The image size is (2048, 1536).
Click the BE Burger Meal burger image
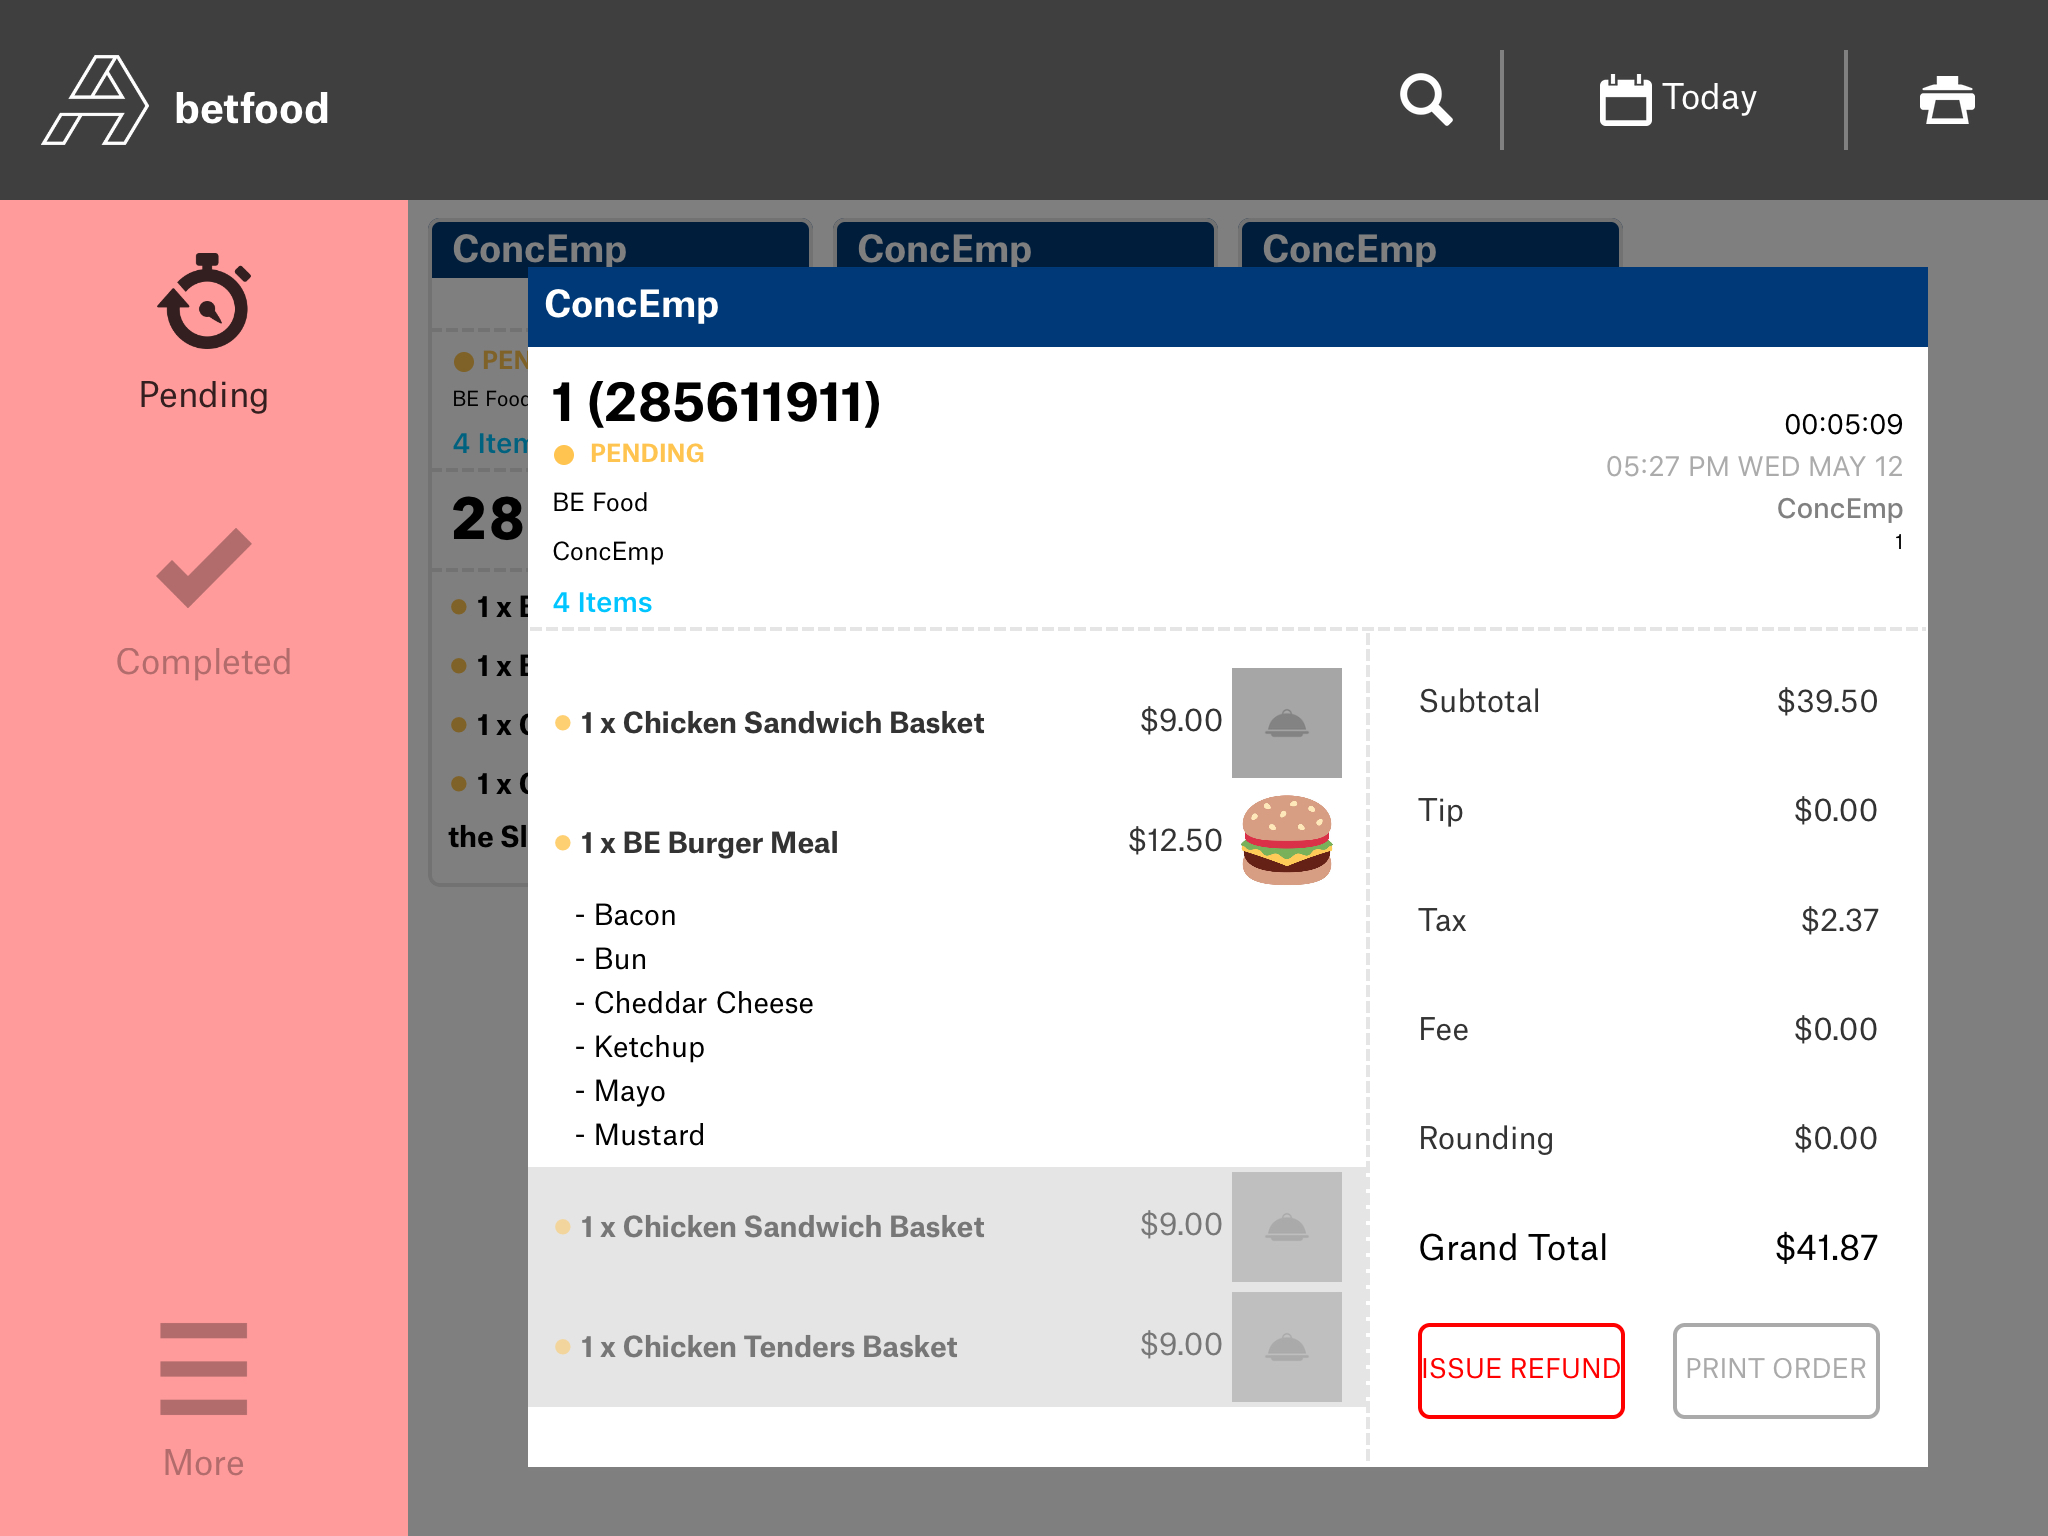[x=1286, y=841]
